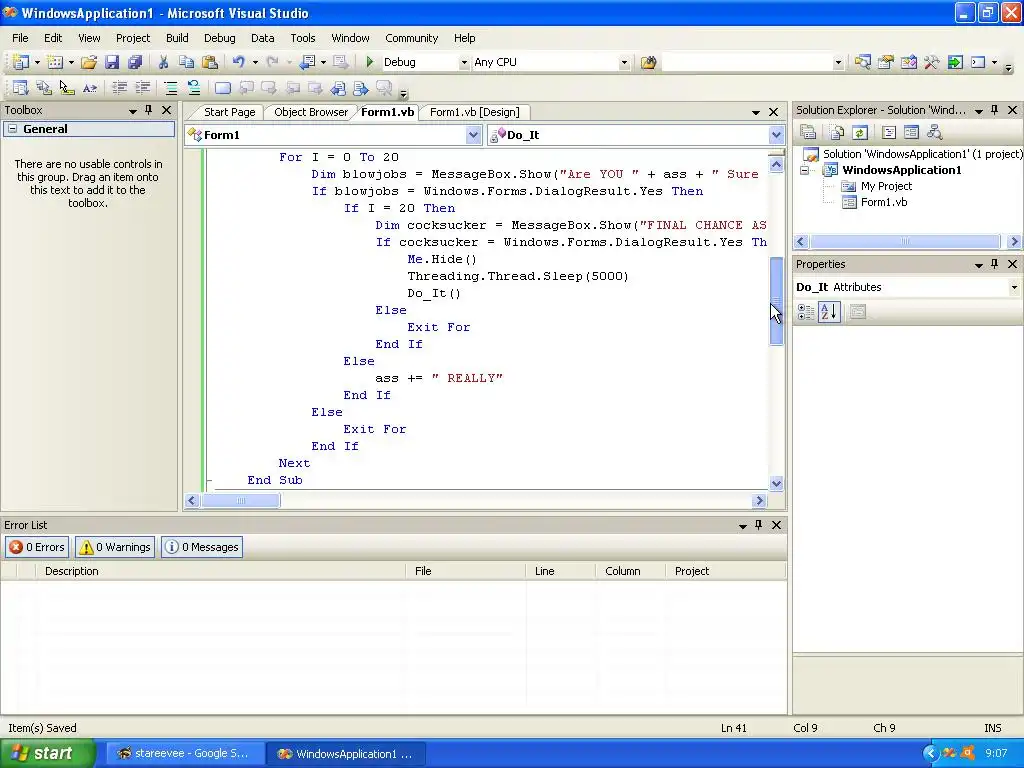Click the Navigate Backward icon
The height and width of the screenshot is (768, 1024).
(x=308, y=62)
